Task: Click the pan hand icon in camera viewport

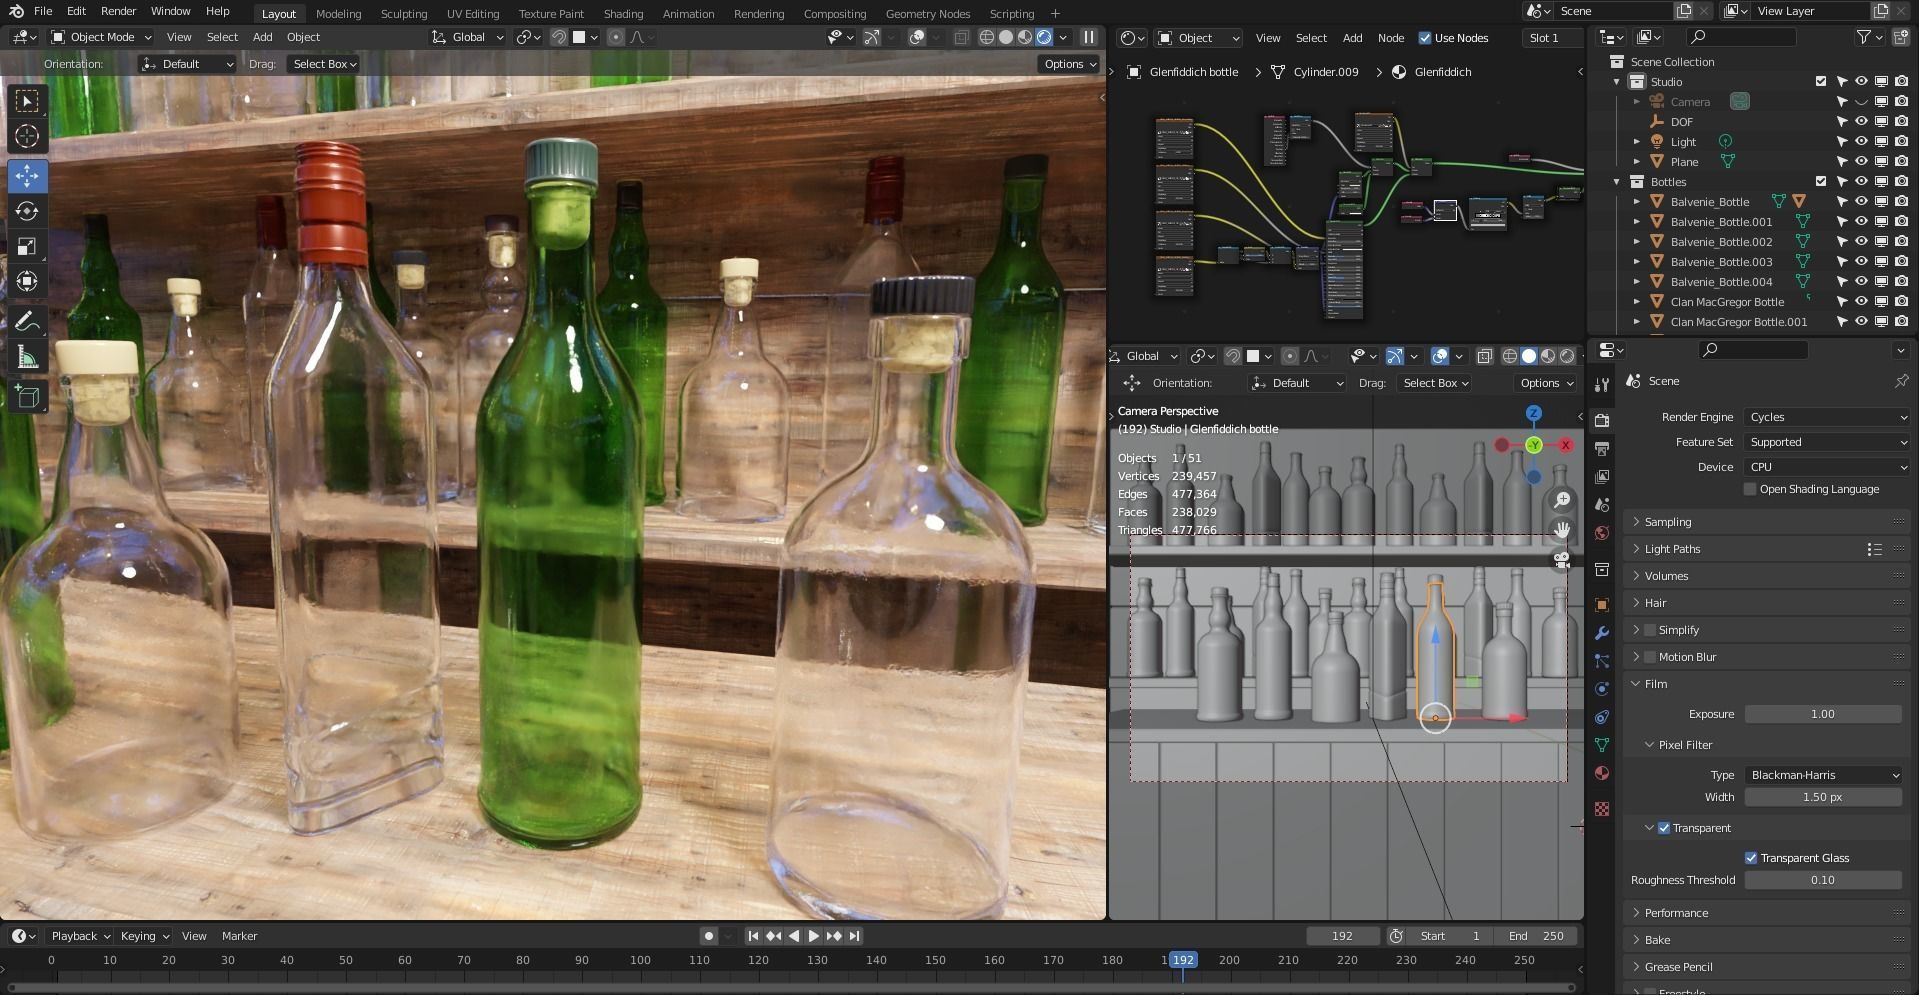Action: click(x=1561, y=530)
